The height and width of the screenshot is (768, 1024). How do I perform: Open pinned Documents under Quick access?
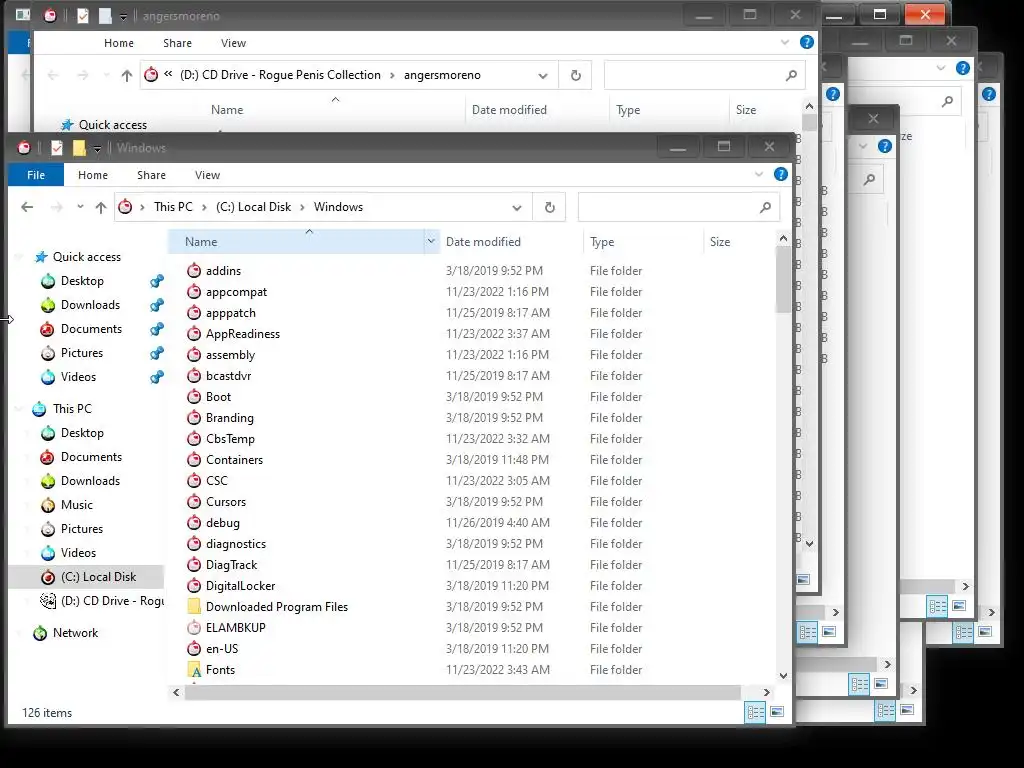tap(91, 329)
